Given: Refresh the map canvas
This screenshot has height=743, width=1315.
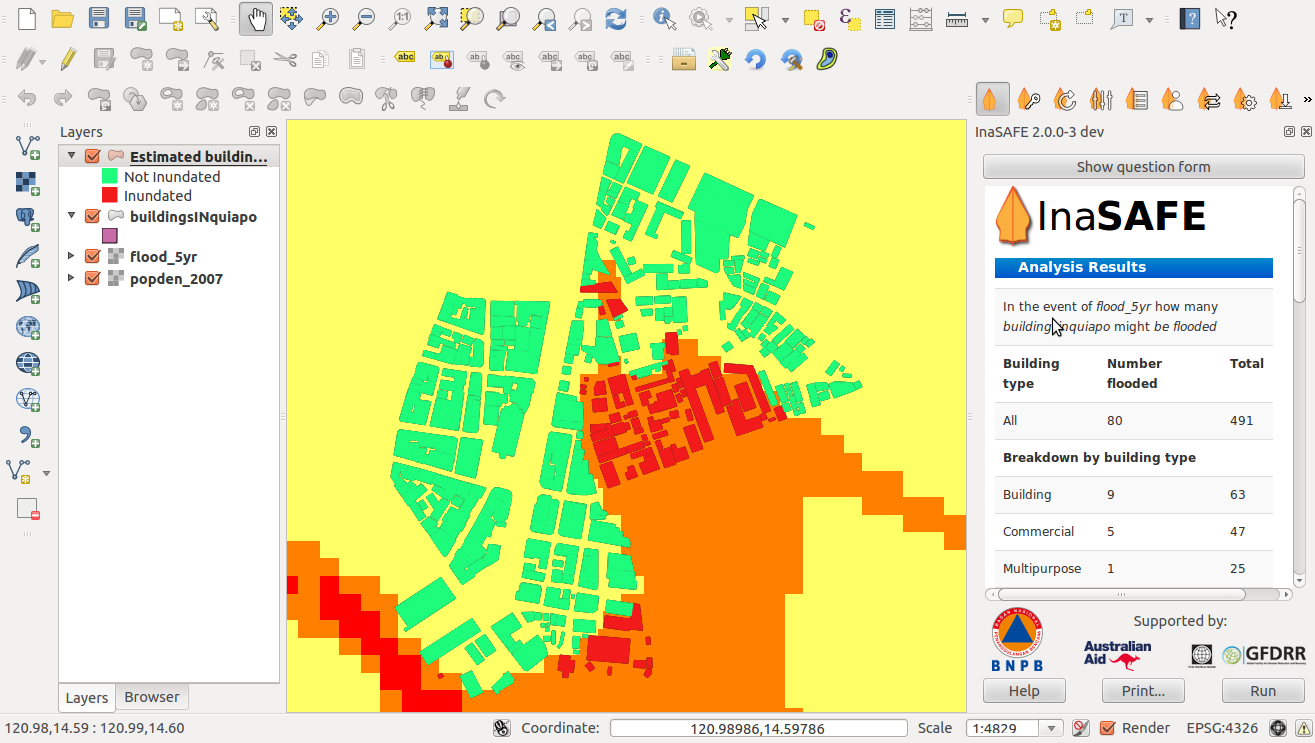Looking at the screenshot, I should (616, 18).
